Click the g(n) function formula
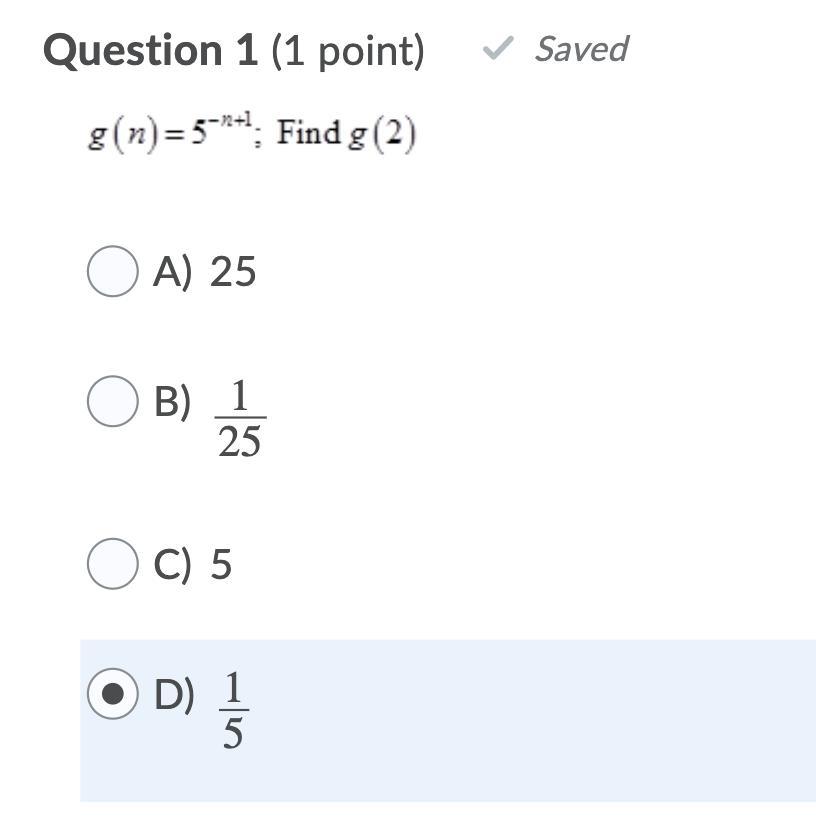 click(x=168, y=133)
